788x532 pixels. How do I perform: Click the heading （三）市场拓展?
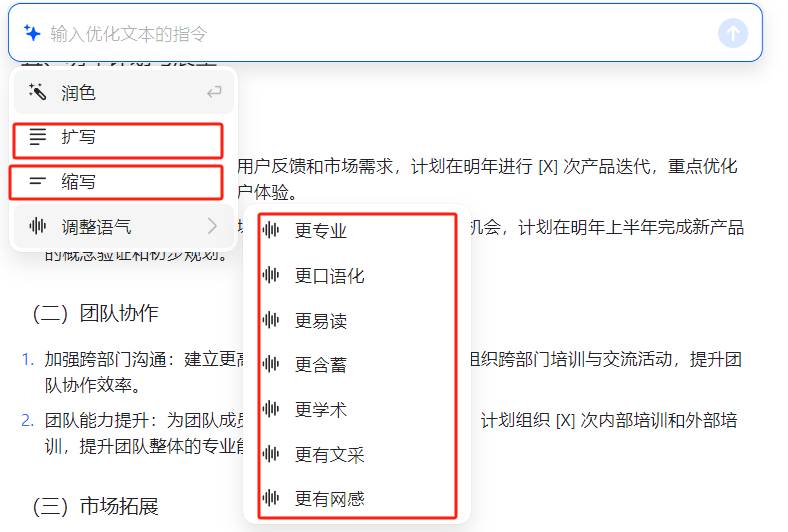95,506
